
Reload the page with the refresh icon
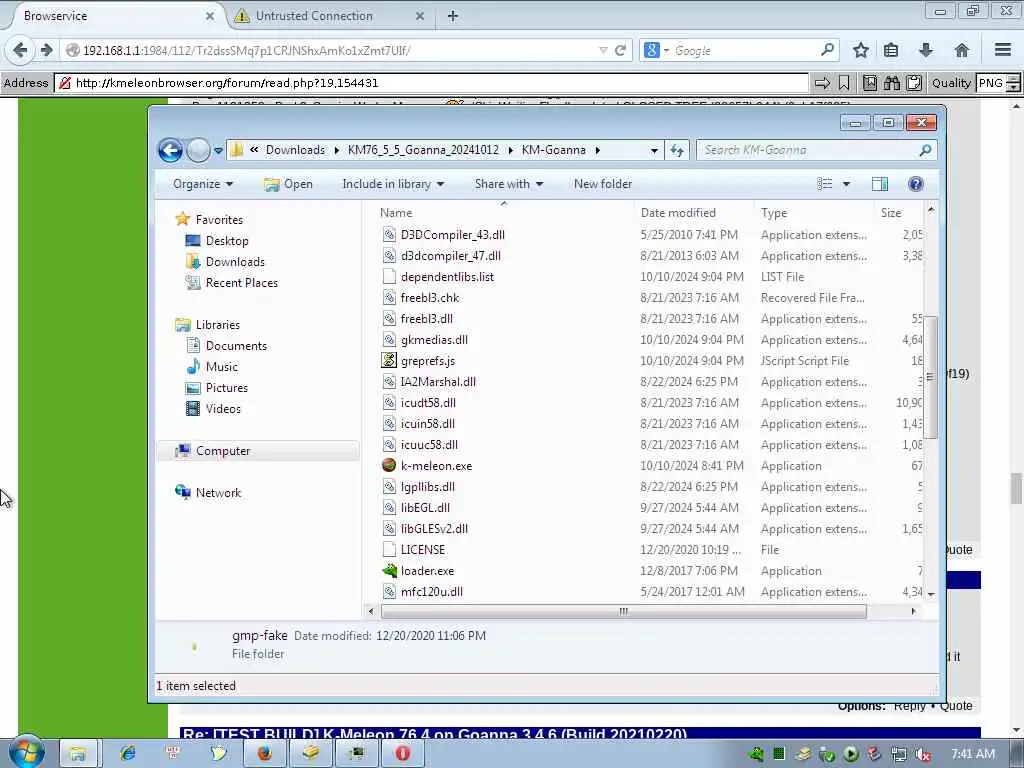point(620,50)
